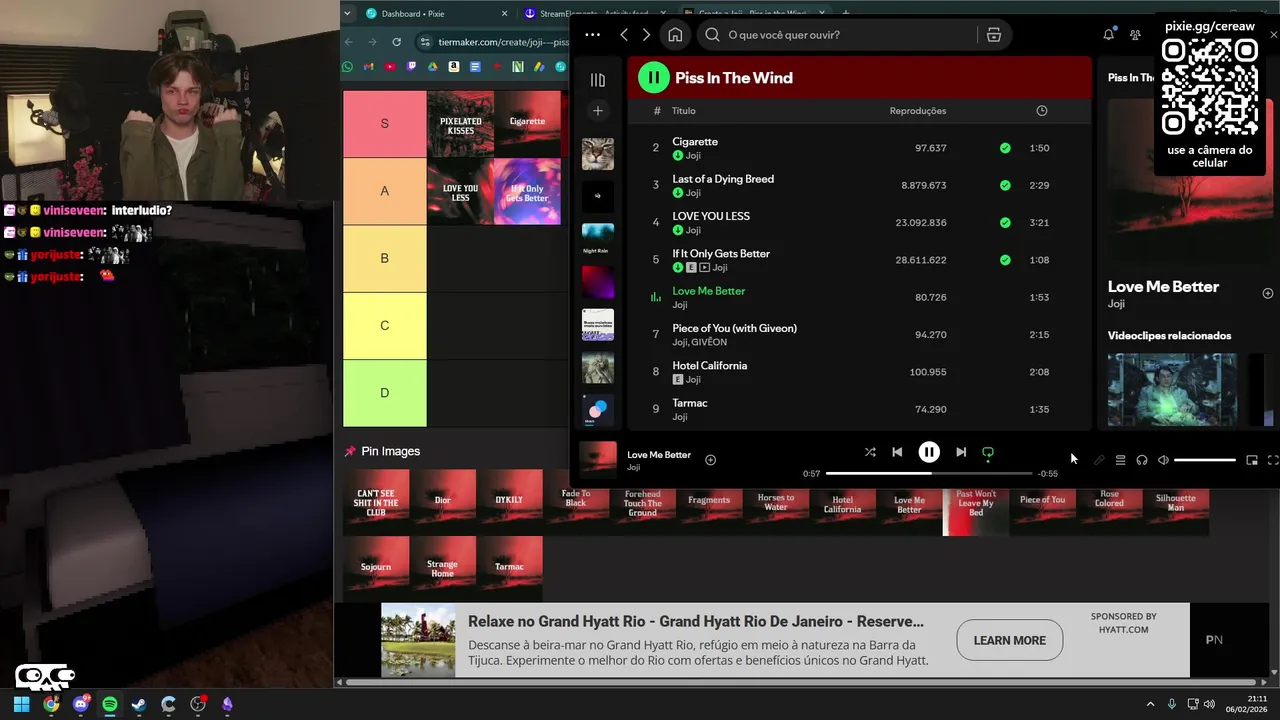Show hidden system tray icons

tap(1150, 704)
